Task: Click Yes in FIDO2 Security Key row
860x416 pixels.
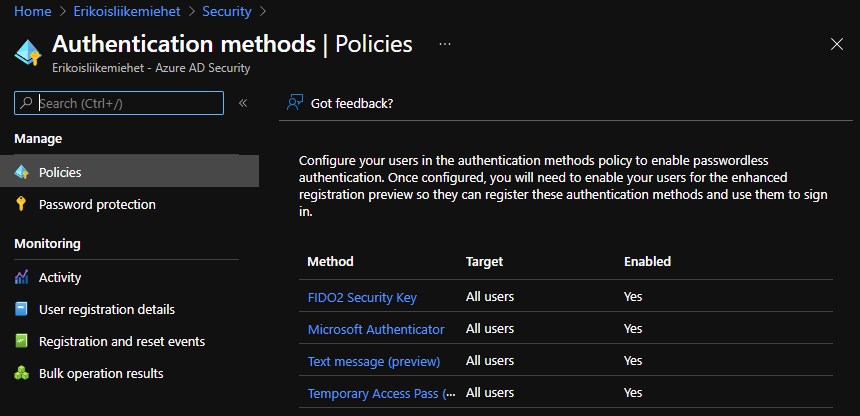Action: (633, 297)
